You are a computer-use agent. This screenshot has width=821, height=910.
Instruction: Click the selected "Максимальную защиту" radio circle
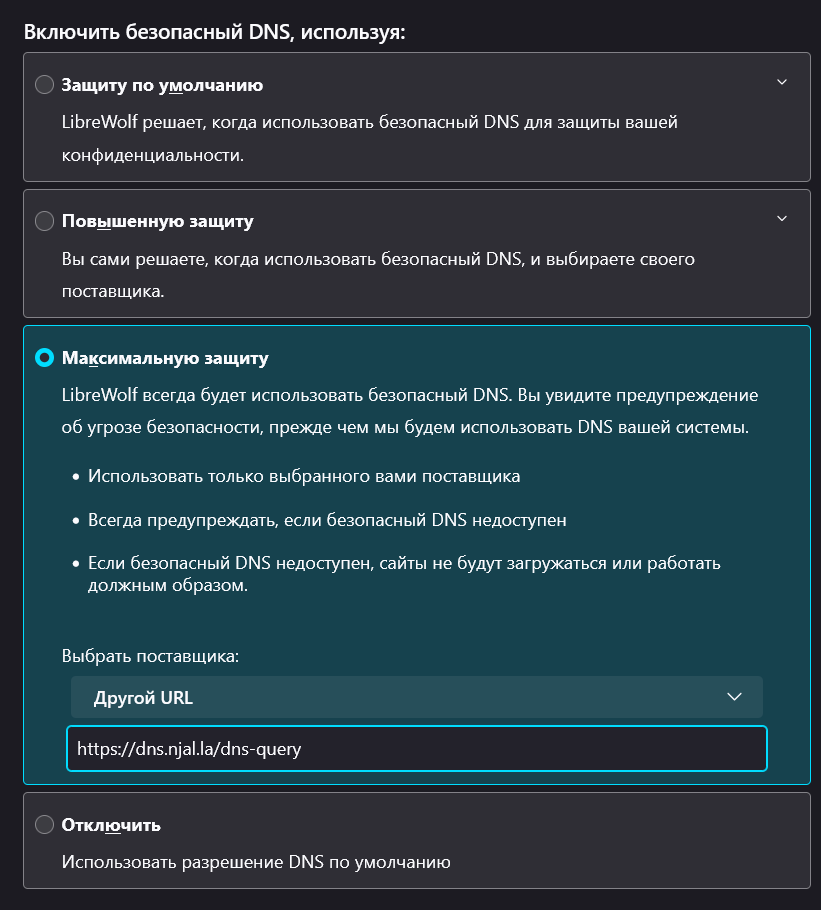coord(44,357)
